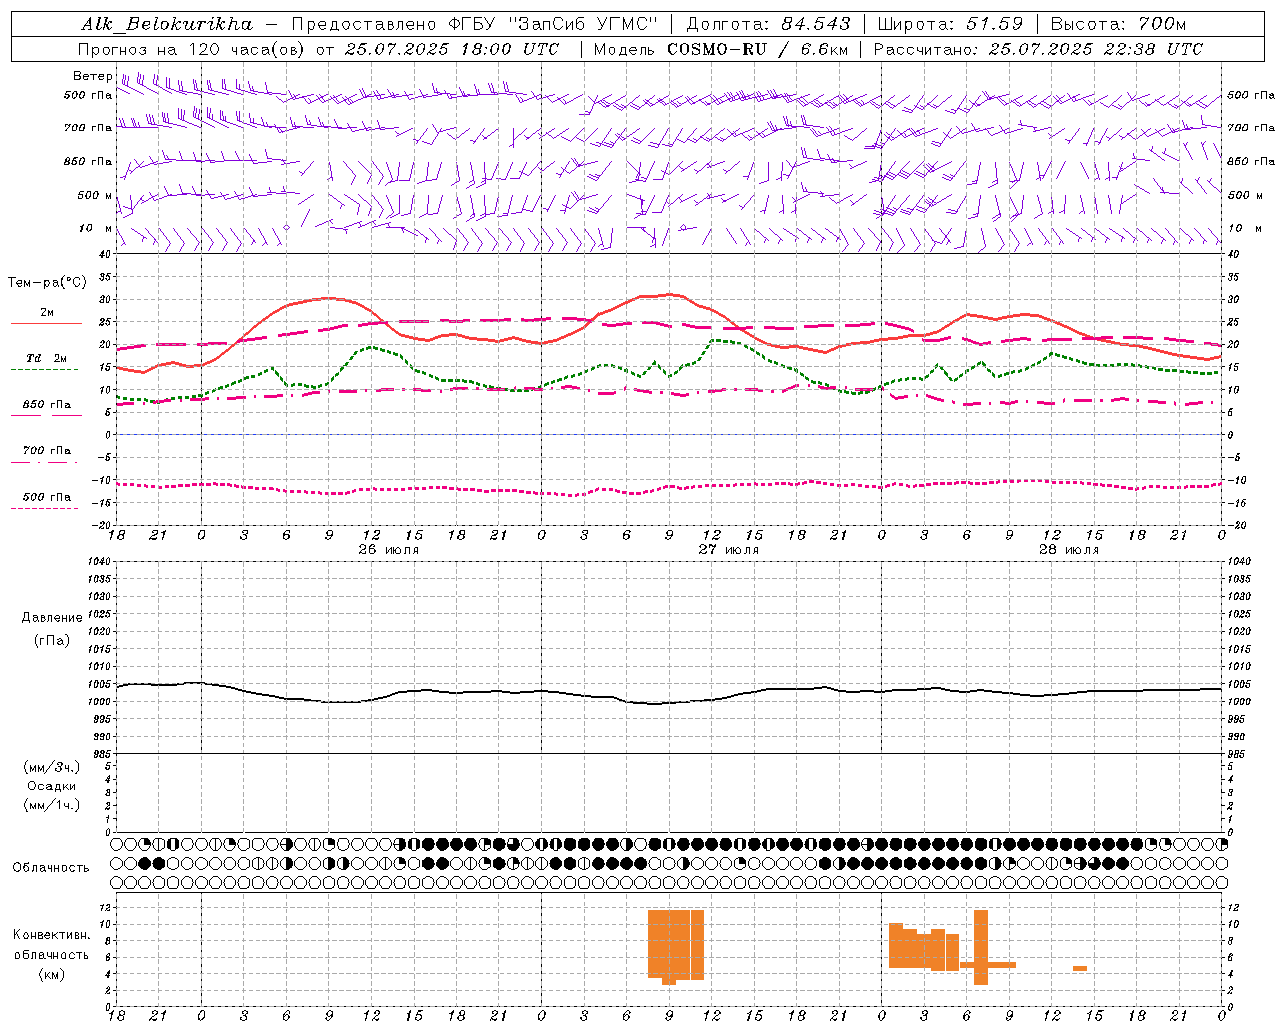Click the '(мм/1ч.)' precipitation unit label

52,805
